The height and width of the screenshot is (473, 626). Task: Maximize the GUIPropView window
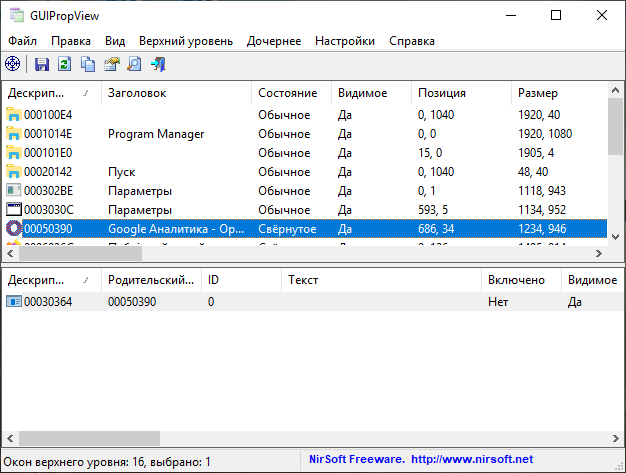556,15
